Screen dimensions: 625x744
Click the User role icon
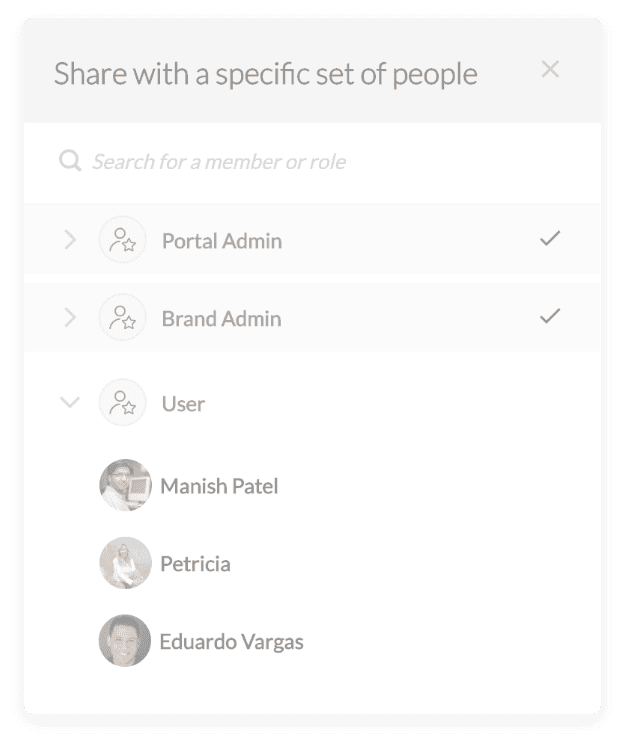click(122, 402)
